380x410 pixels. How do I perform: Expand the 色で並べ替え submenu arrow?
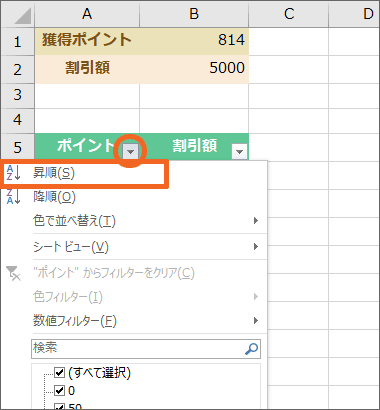256,220
